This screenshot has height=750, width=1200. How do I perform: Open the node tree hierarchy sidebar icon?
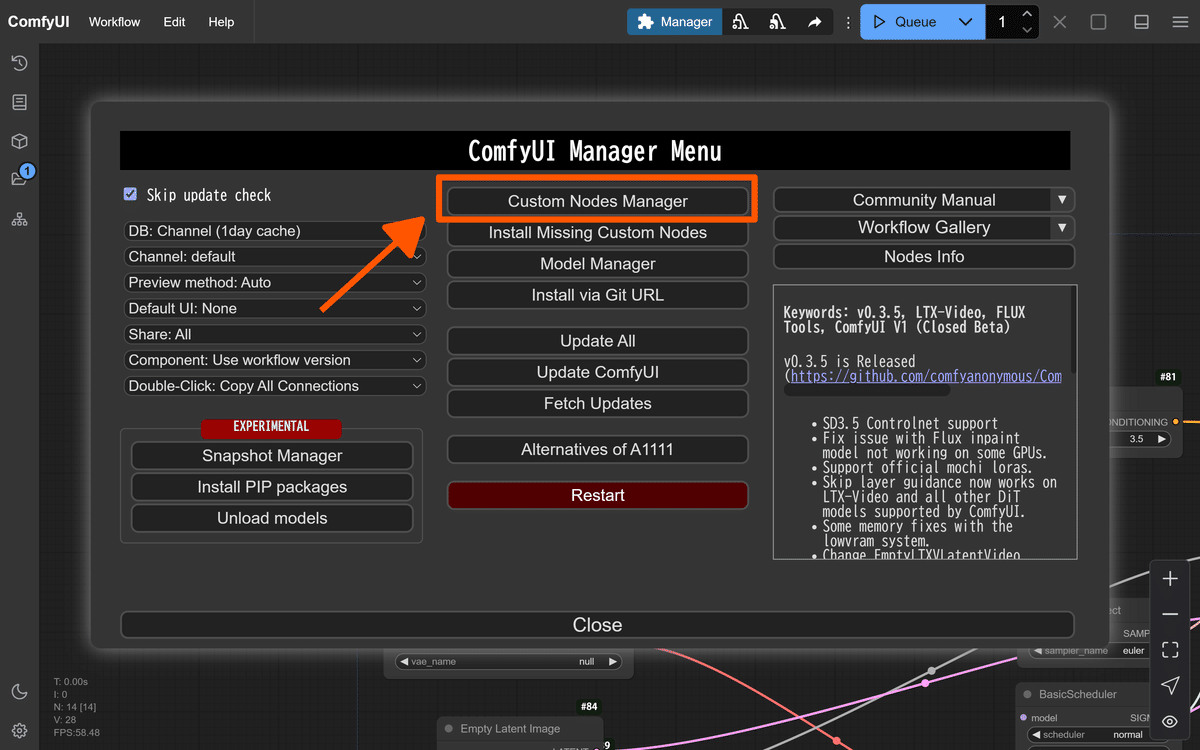point(19,220)
